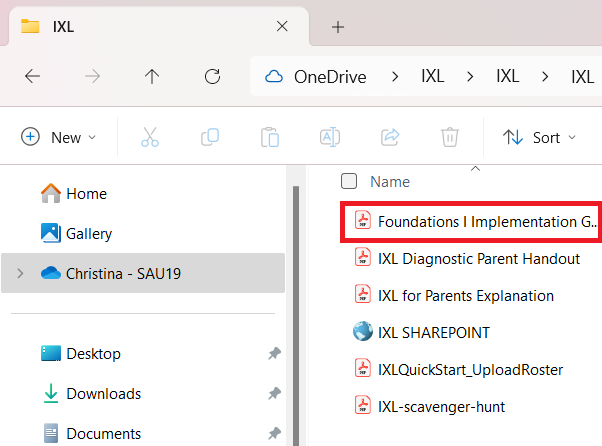Click the Share icon in toolbar

(390, 137)
